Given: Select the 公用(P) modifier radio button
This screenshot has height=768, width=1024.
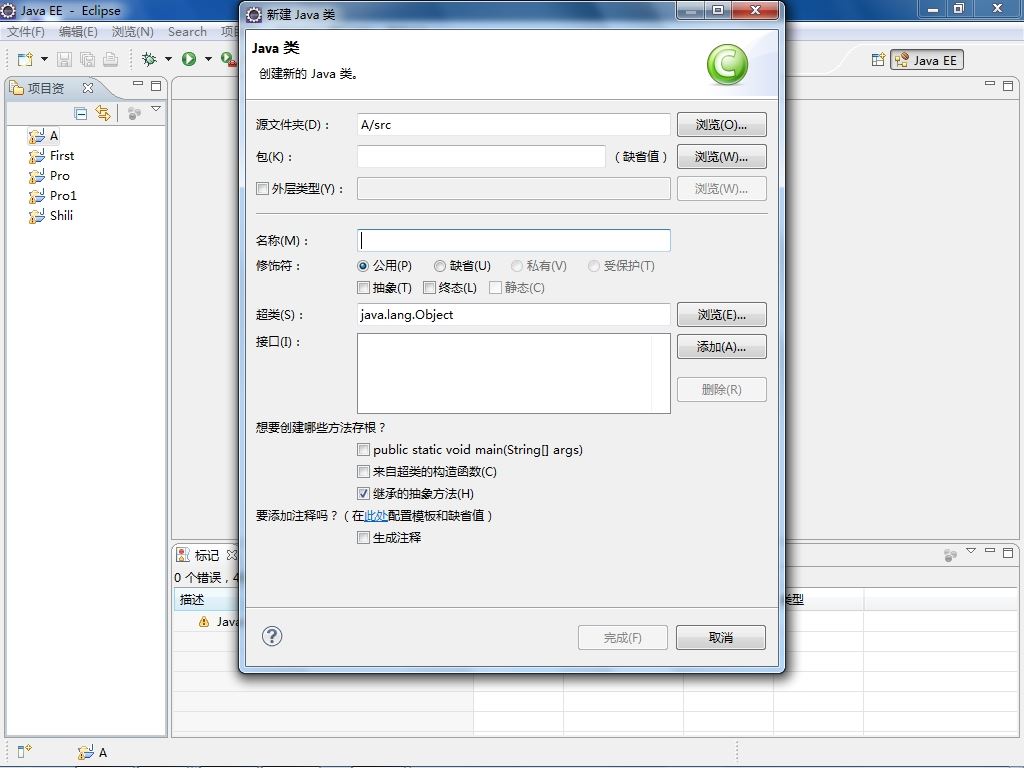Looking at the screenshot, I should click(x=363, y=266).
